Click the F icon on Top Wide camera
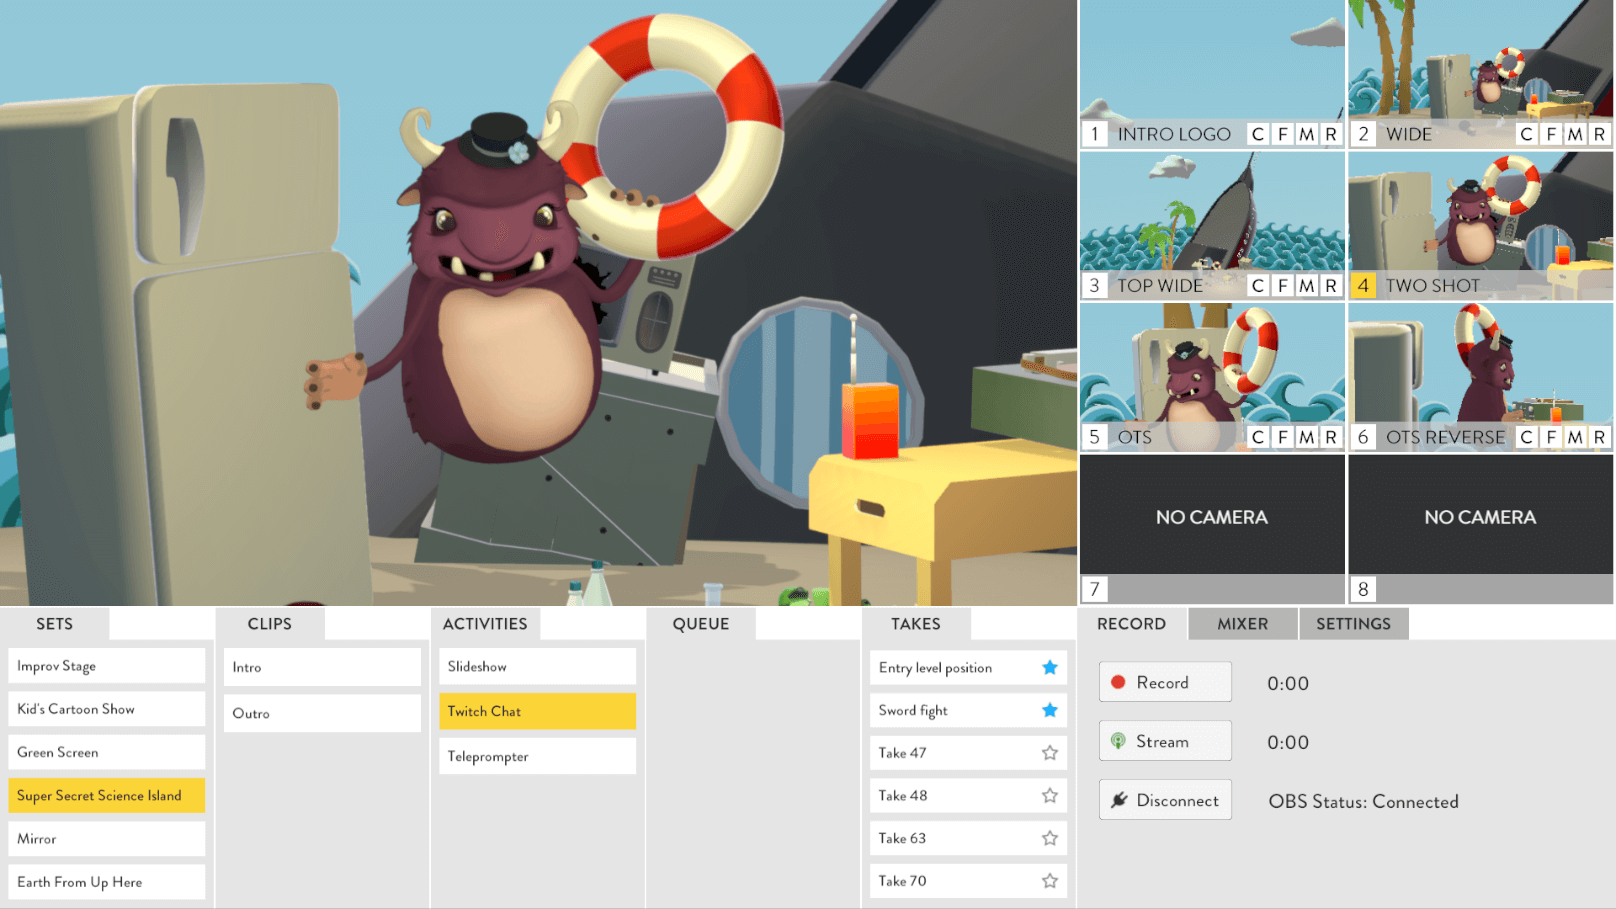Screen dimensions: 1616x909 [x=1283, y=286]
